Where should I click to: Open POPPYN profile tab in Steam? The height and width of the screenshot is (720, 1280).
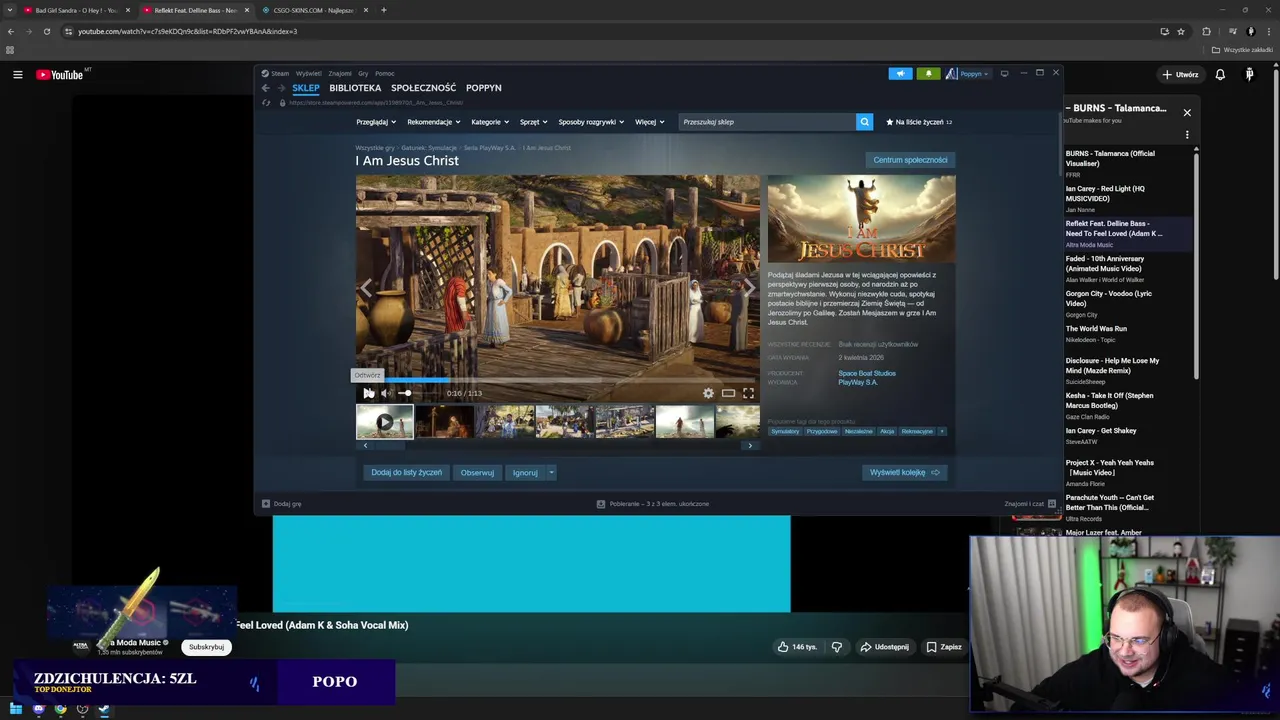pyautogui.click(x=484, y=88)
